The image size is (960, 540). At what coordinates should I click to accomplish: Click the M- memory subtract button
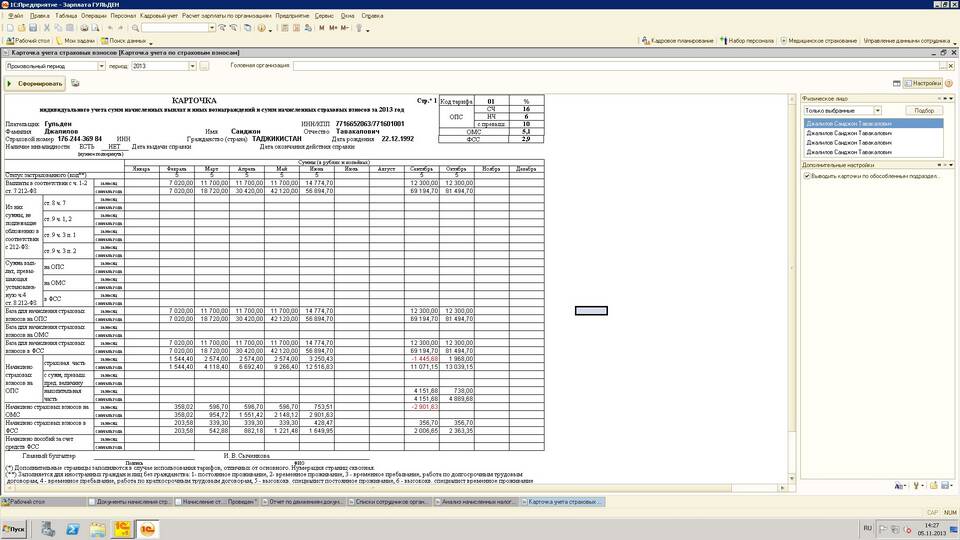pos(345,28)
